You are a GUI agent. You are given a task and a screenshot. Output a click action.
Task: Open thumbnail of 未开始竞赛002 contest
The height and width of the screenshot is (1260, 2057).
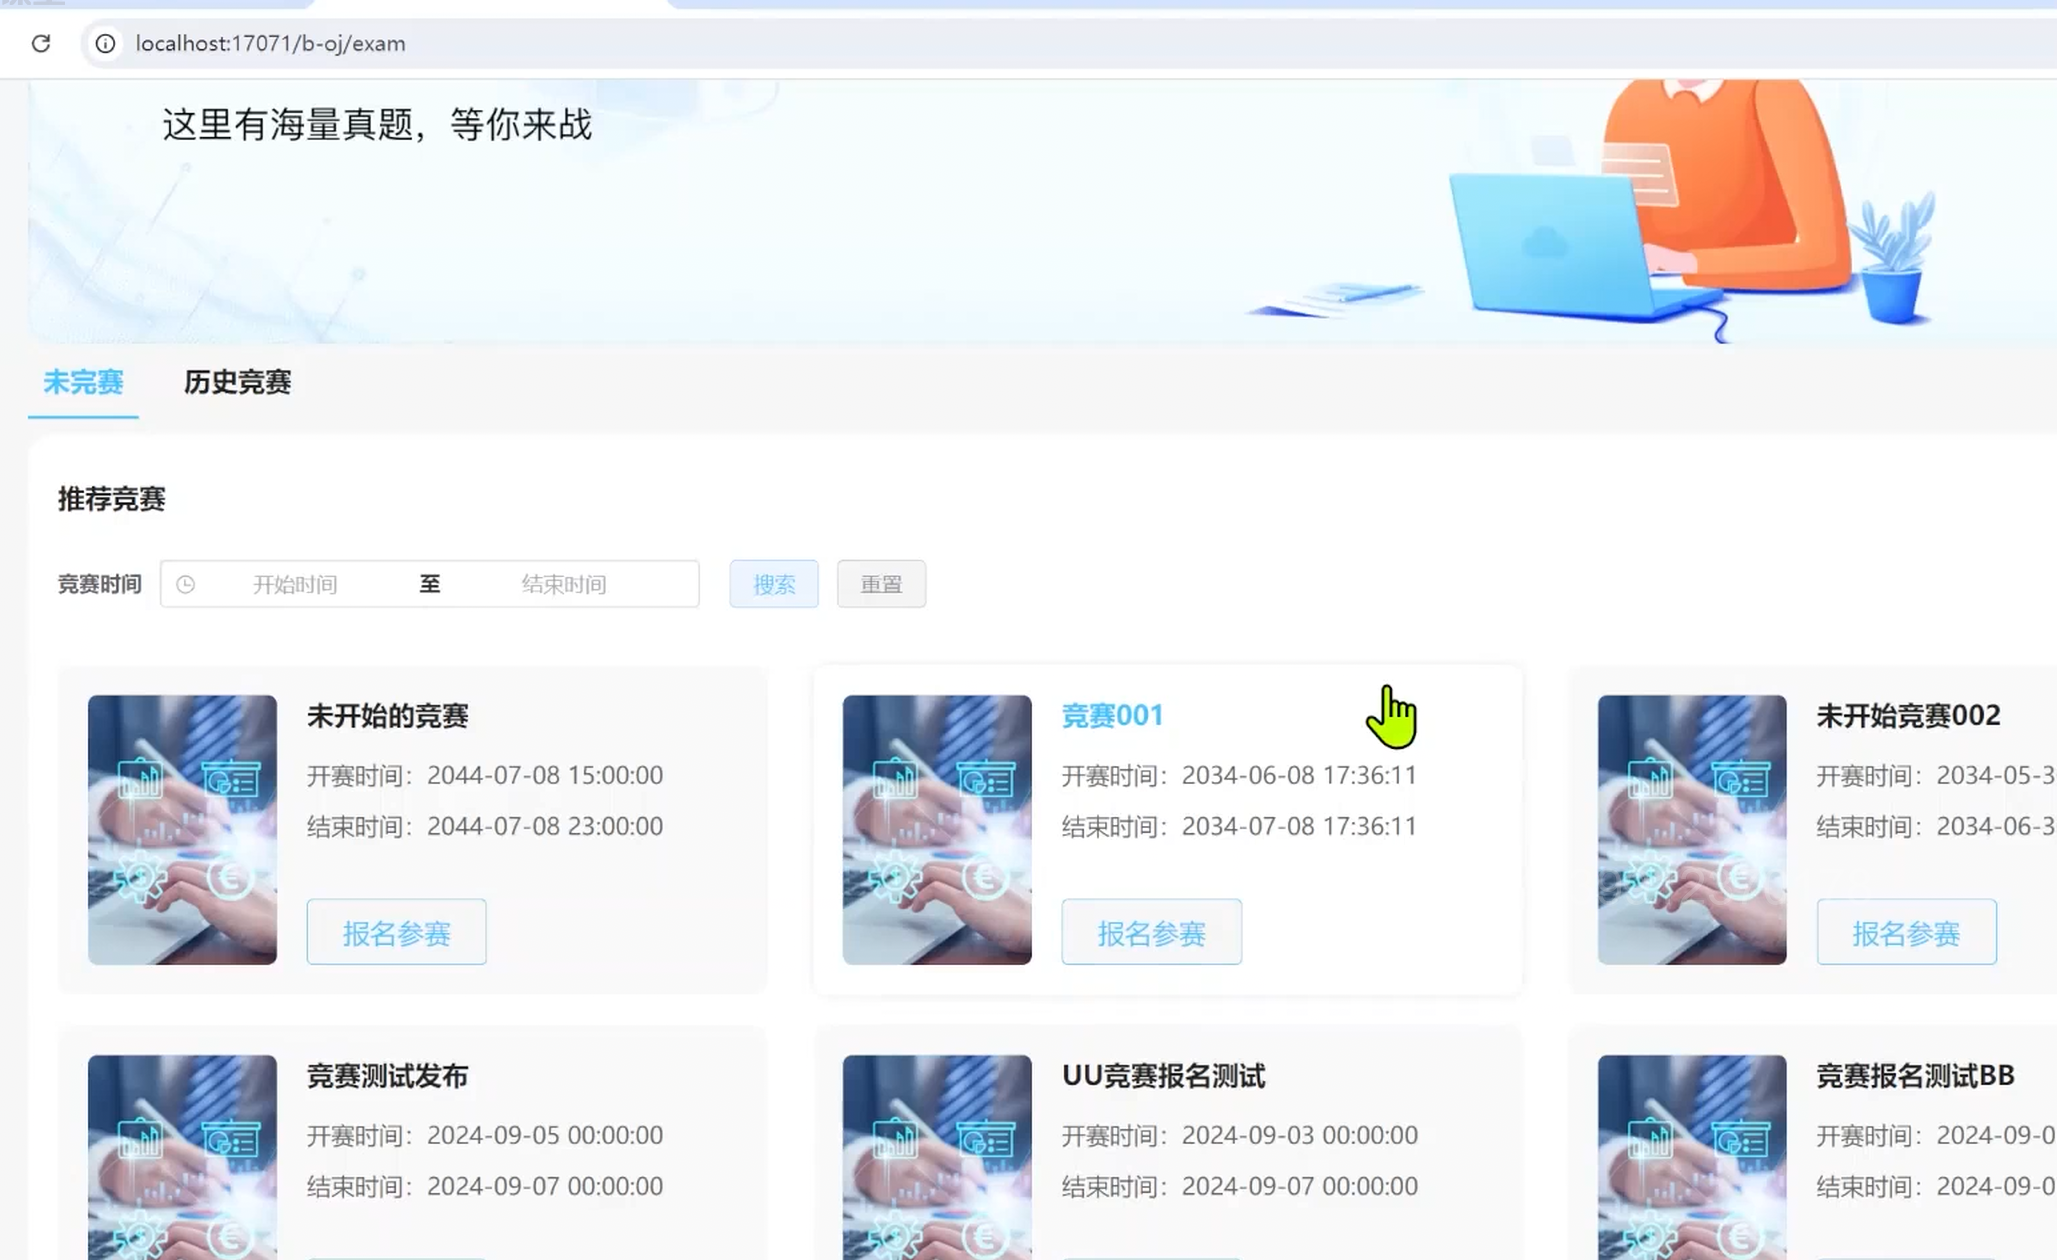(1691, 829)
